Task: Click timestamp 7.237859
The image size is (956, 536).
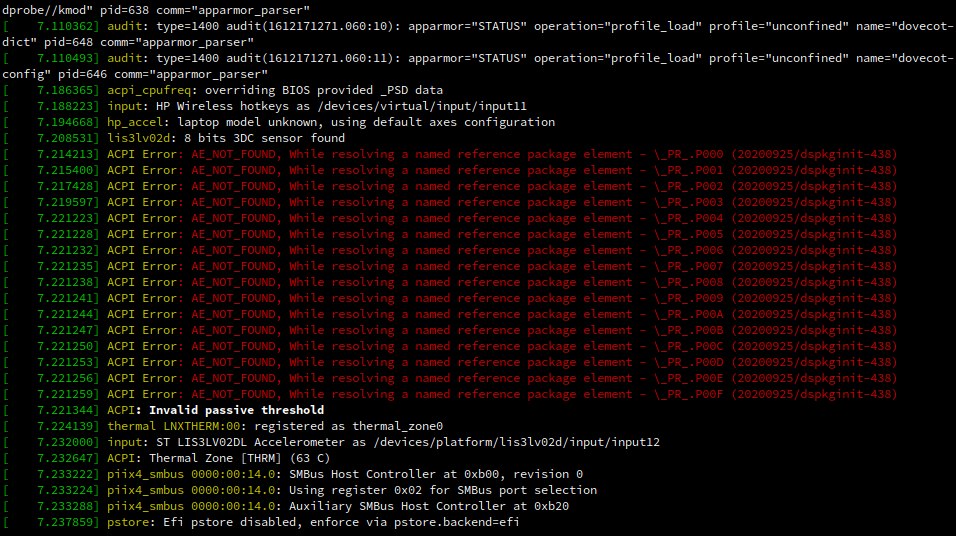Action: coord(66,522)
